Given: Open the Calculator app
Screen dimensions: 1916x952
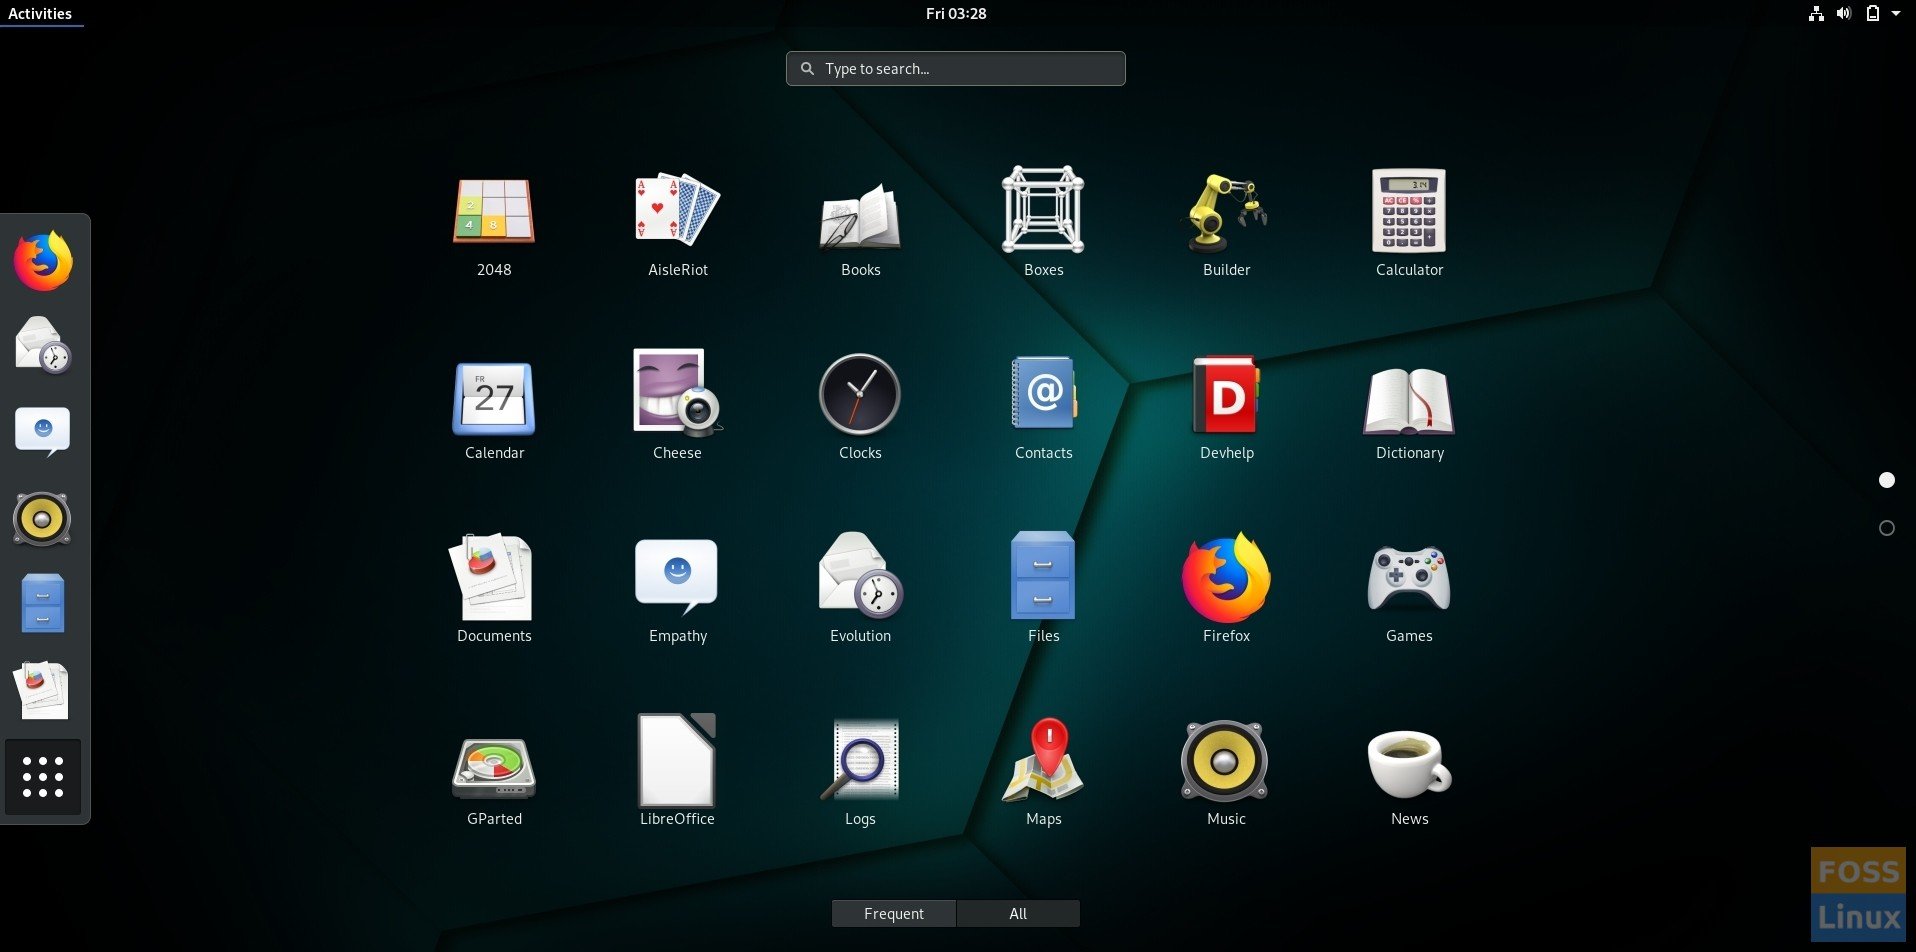Looking at the screenshot, I should coord(1409,210).
